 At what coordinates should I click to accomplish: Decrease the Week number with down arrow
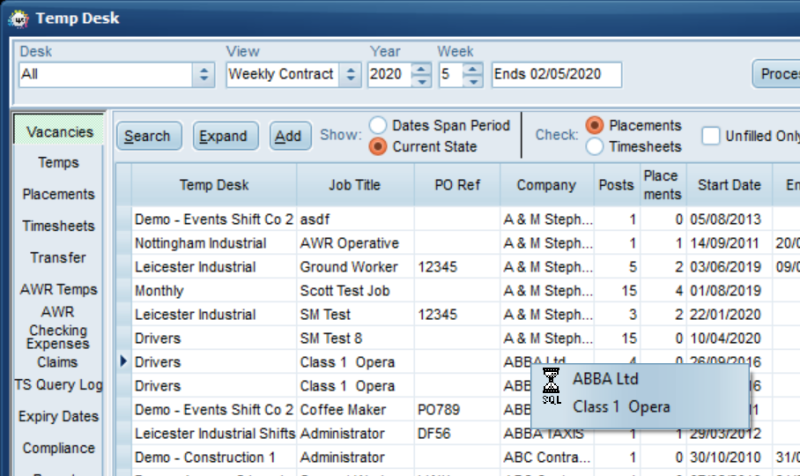pyautogui.click(x=473, y=81)
